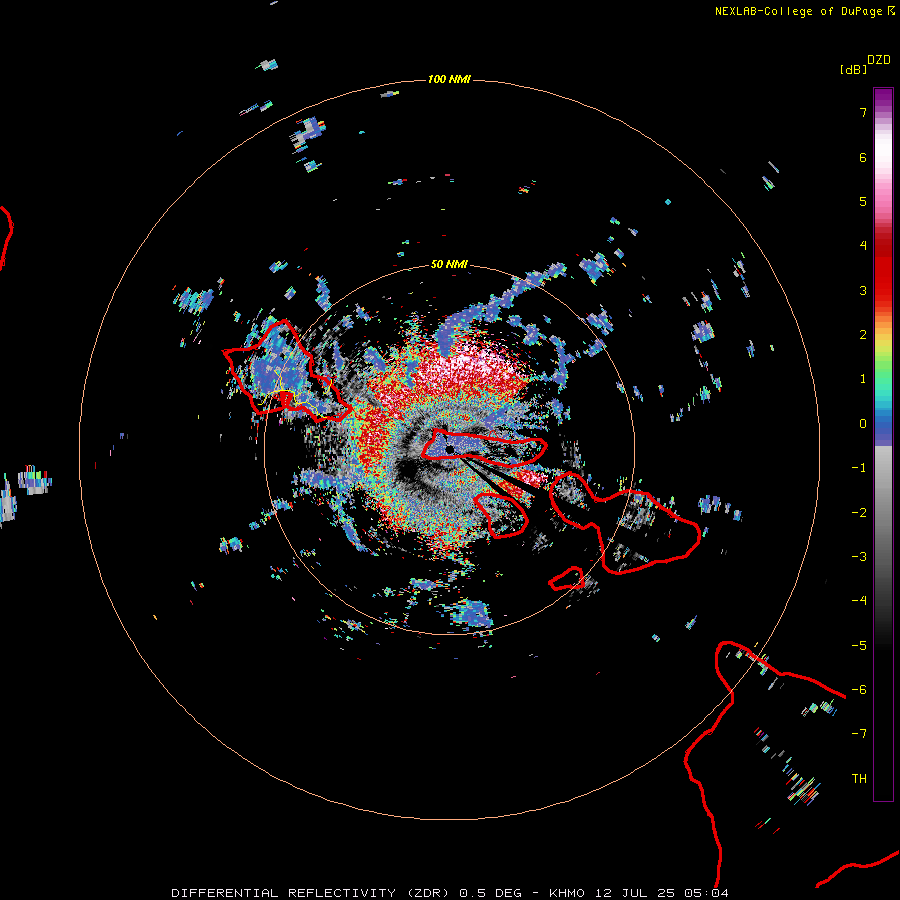Click the 50 NMI range ring label
Screen dimensions: 900x900
pos(449,264)
